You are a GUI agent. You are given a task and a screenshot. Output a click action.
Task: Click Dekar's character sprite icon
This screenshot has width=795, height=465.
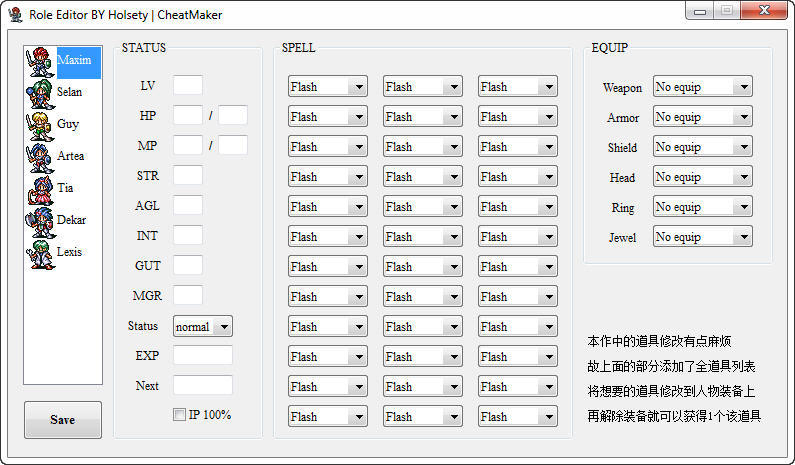pyautogui.click(x=41, y=222)
